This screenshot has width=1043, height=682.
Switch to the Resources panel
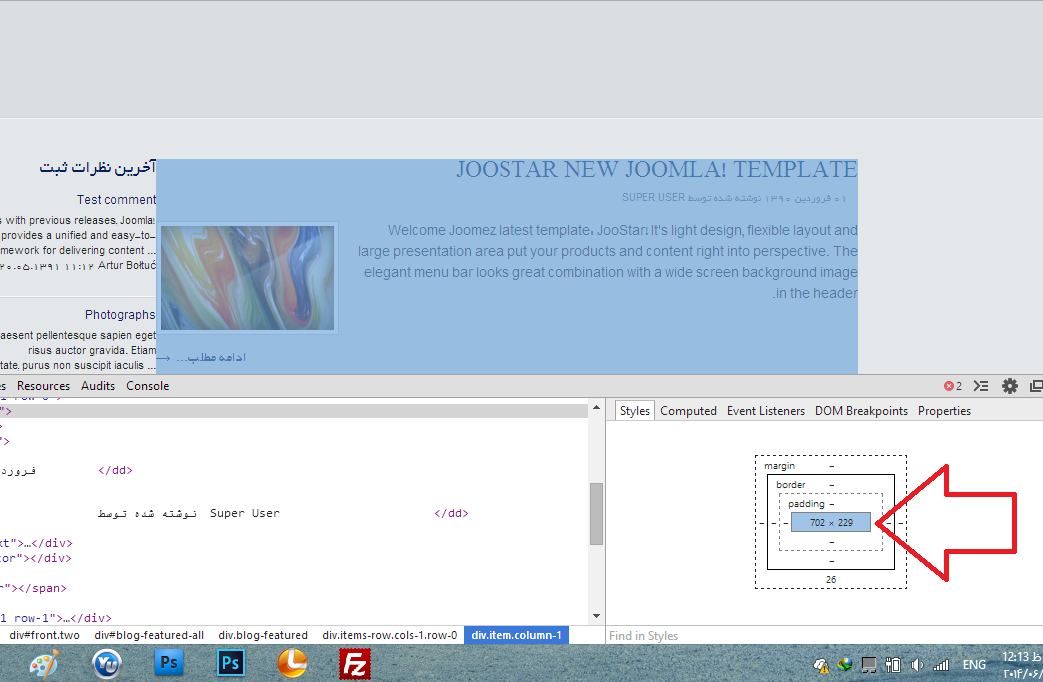pyautogui.click(x=43, y=386)
